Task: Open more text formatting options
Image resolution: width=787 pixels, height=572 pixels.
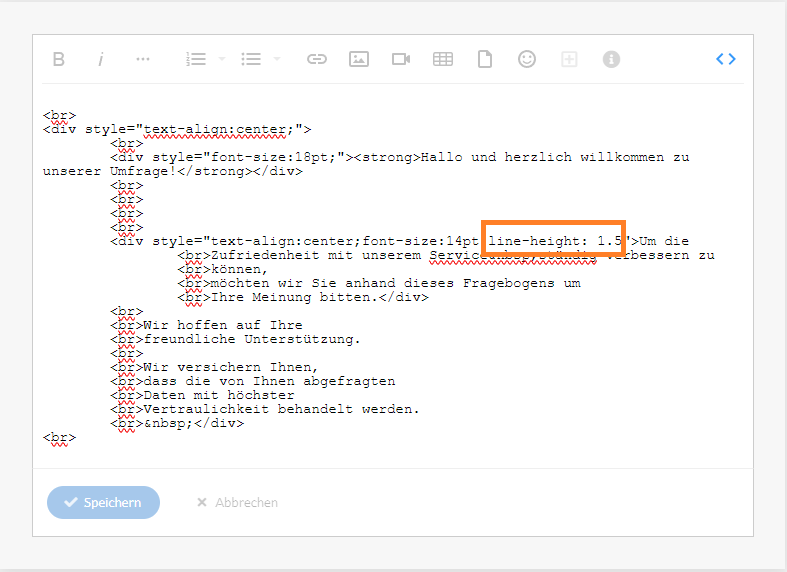Action: 143,59
